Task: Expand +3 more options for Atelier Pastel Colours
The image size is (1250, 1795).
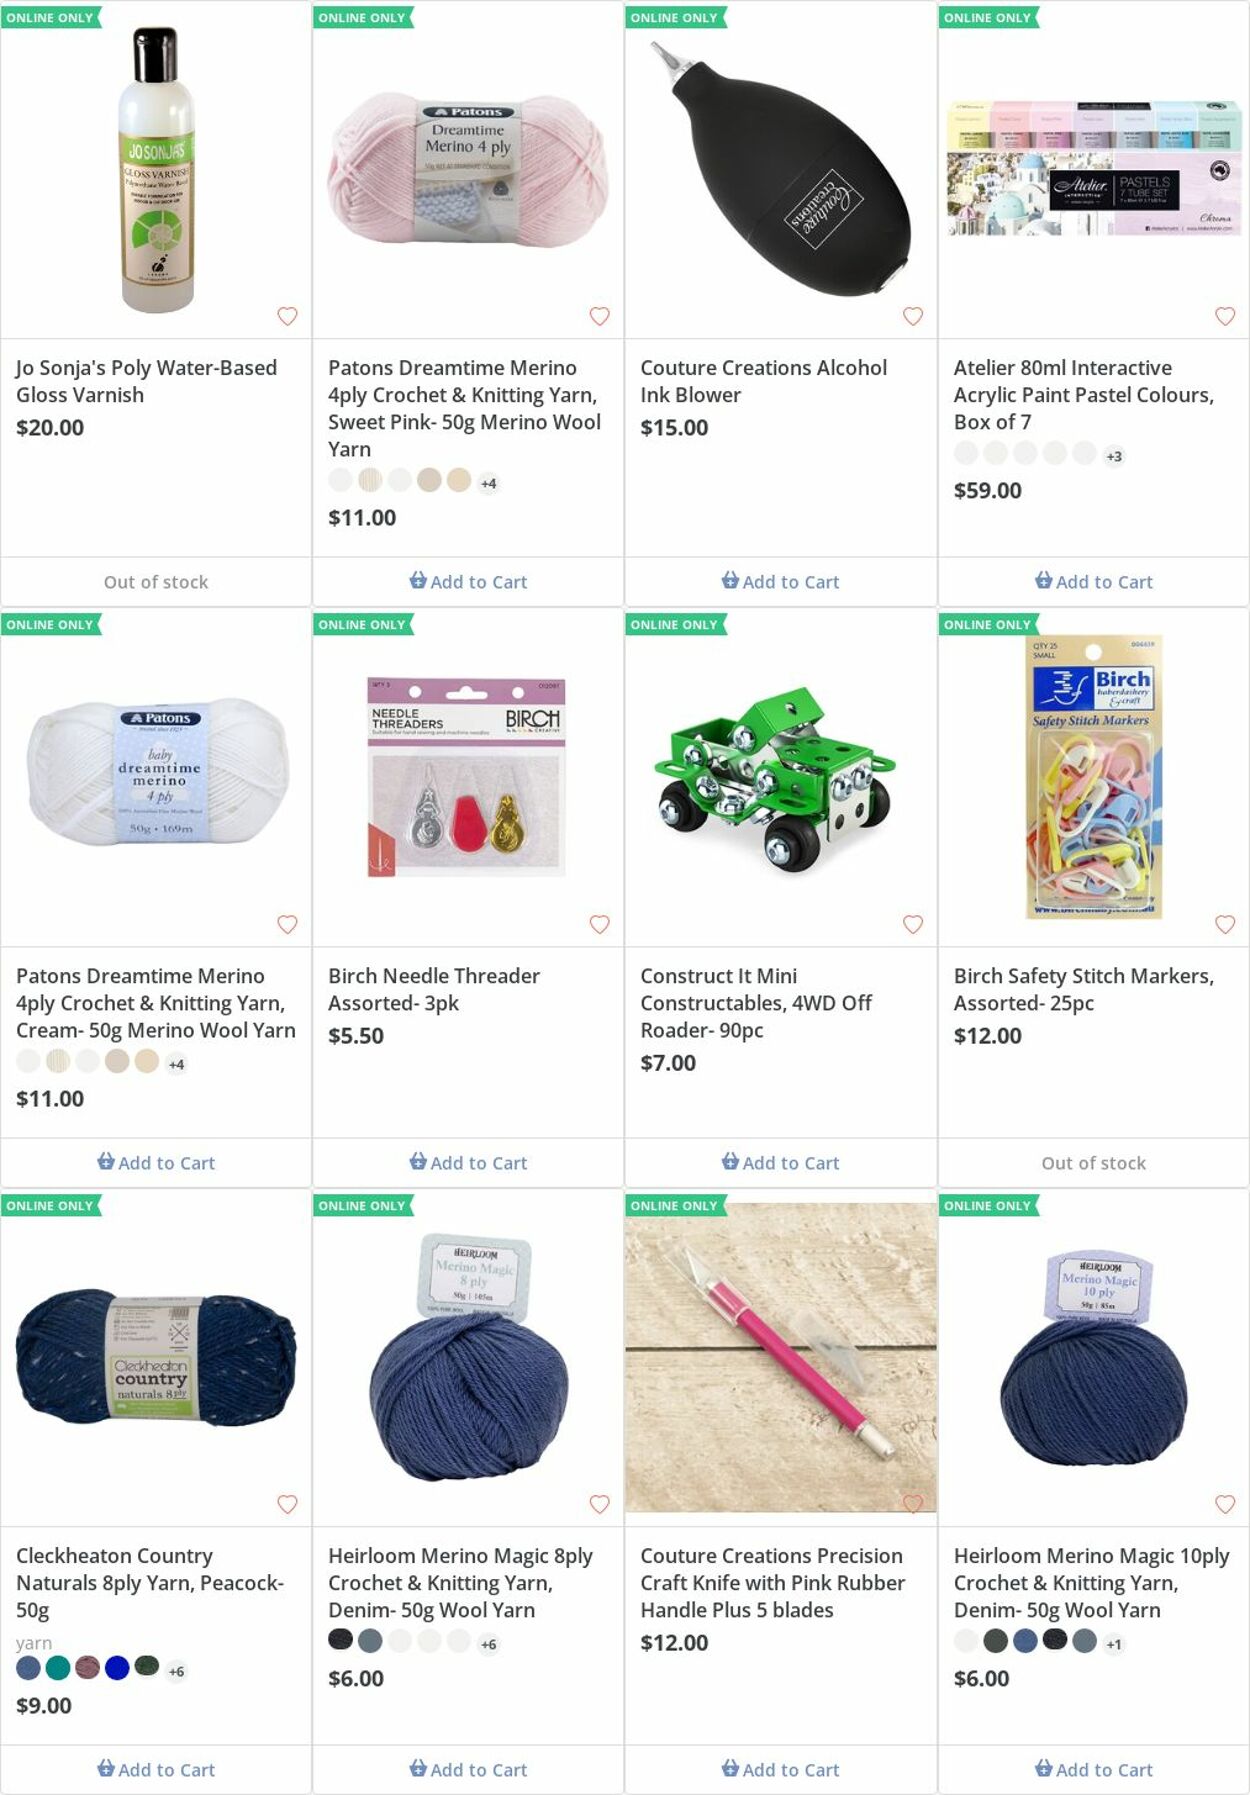Action: pos(1113,456)
